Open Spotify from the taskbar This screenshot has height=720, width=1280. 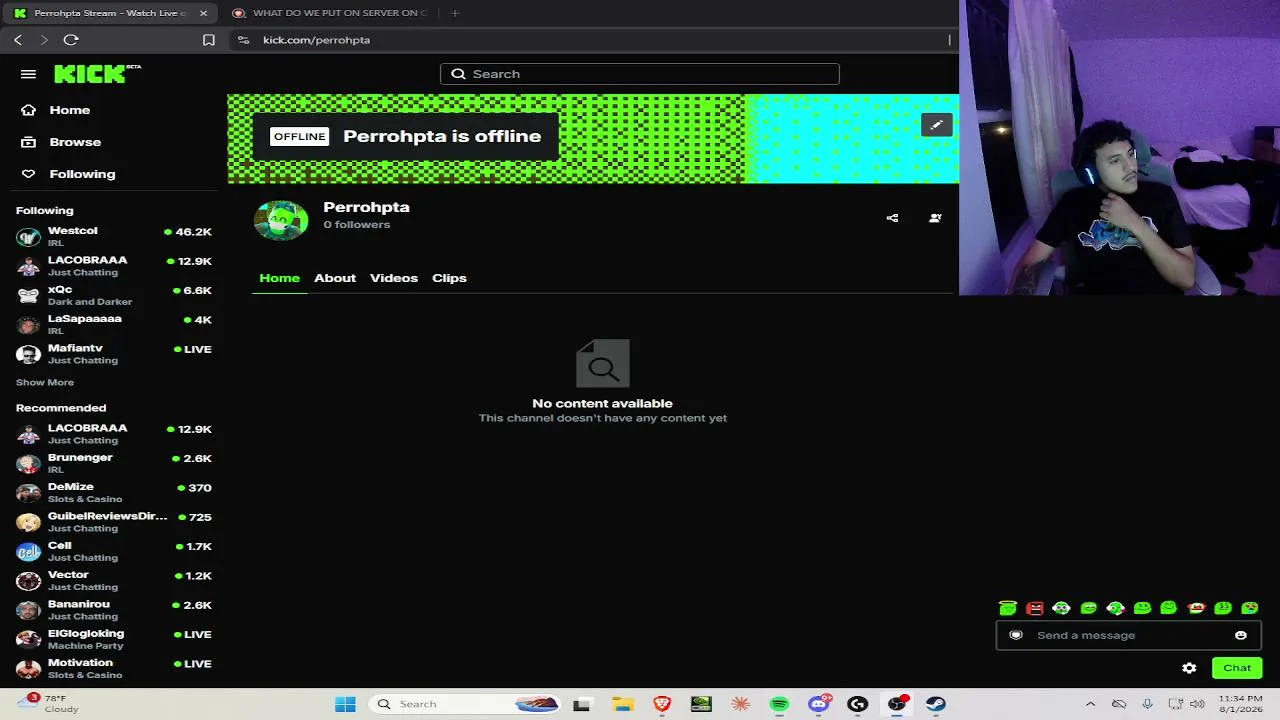tap(779, 704)
